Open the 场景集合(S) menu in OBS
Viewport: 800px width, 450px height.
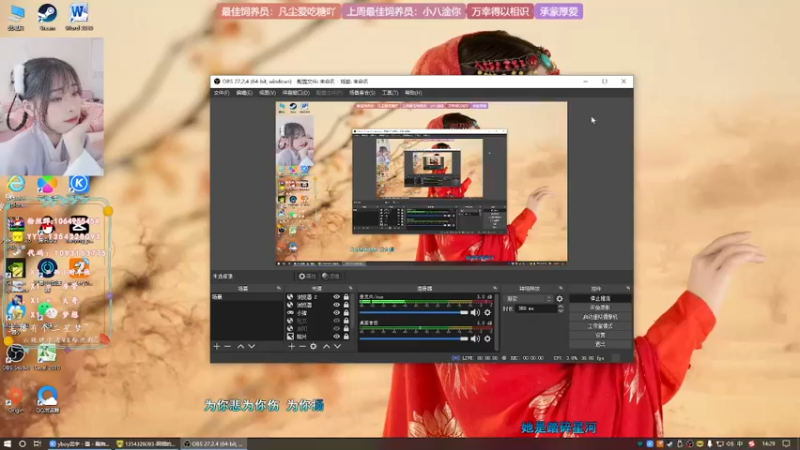click(362, 93)
